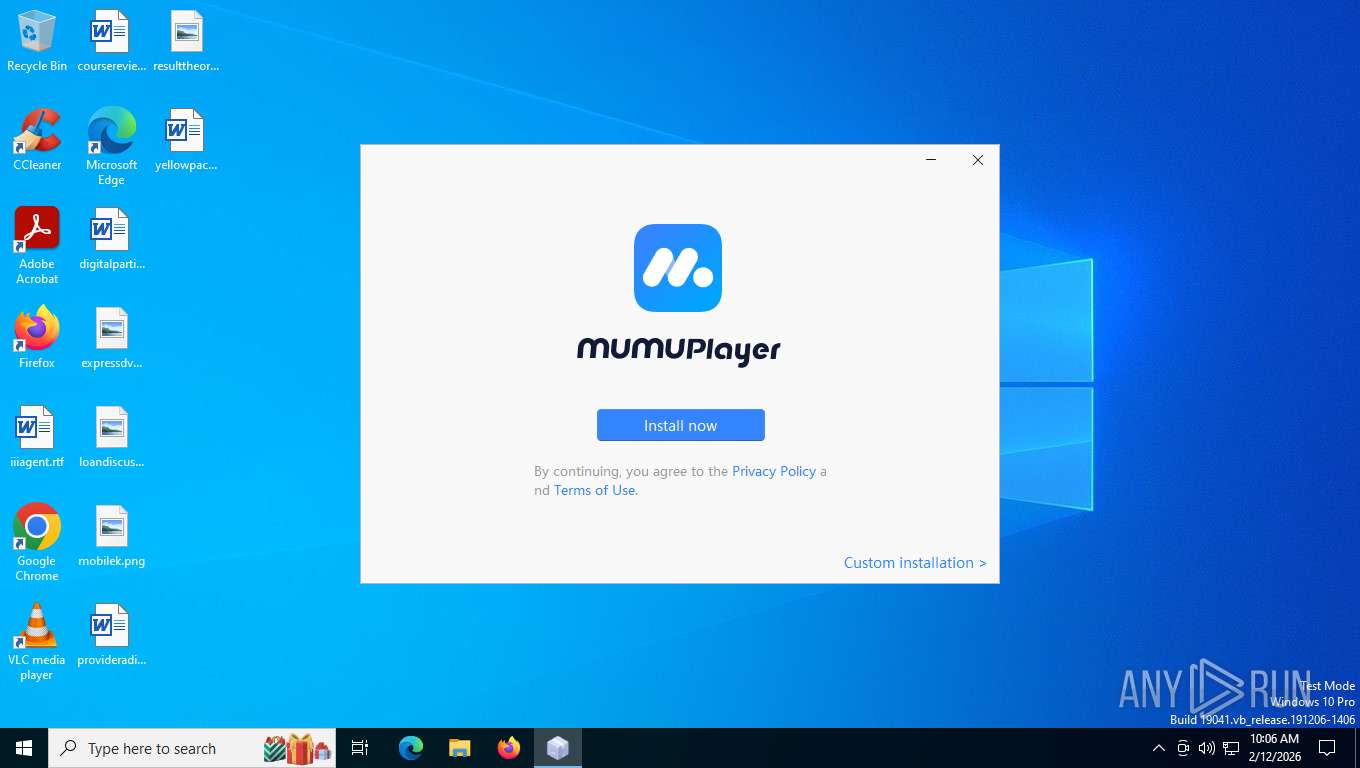Close the MuMuPlayer installer window
1360x768 pixels.
[978, 160]
